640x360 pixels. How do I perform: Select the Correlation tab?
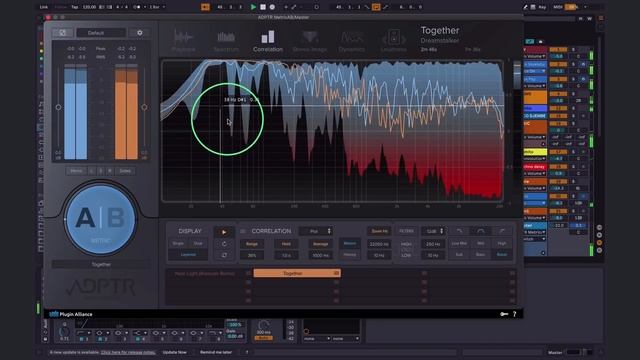(268, 41)
